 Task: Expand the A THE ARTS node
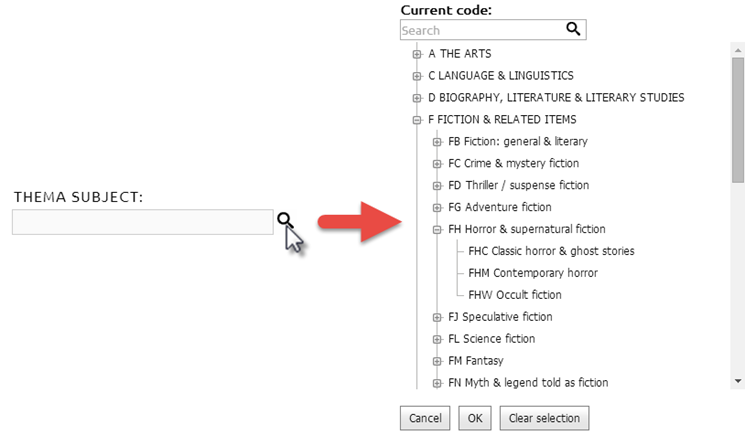coord(417,54)
